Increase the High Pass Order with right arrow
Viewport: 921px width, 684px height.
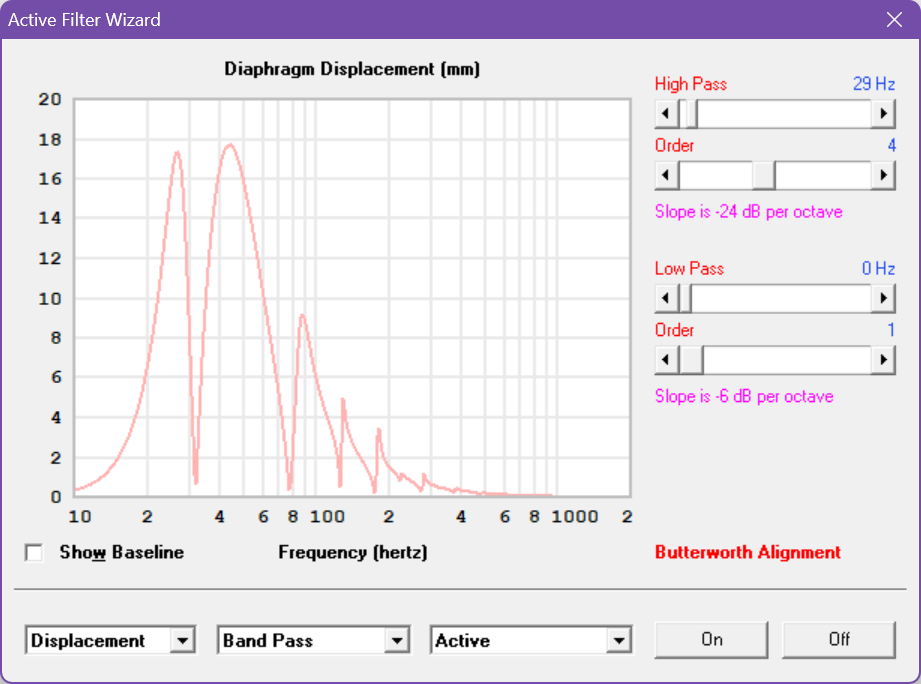[883, 175]
